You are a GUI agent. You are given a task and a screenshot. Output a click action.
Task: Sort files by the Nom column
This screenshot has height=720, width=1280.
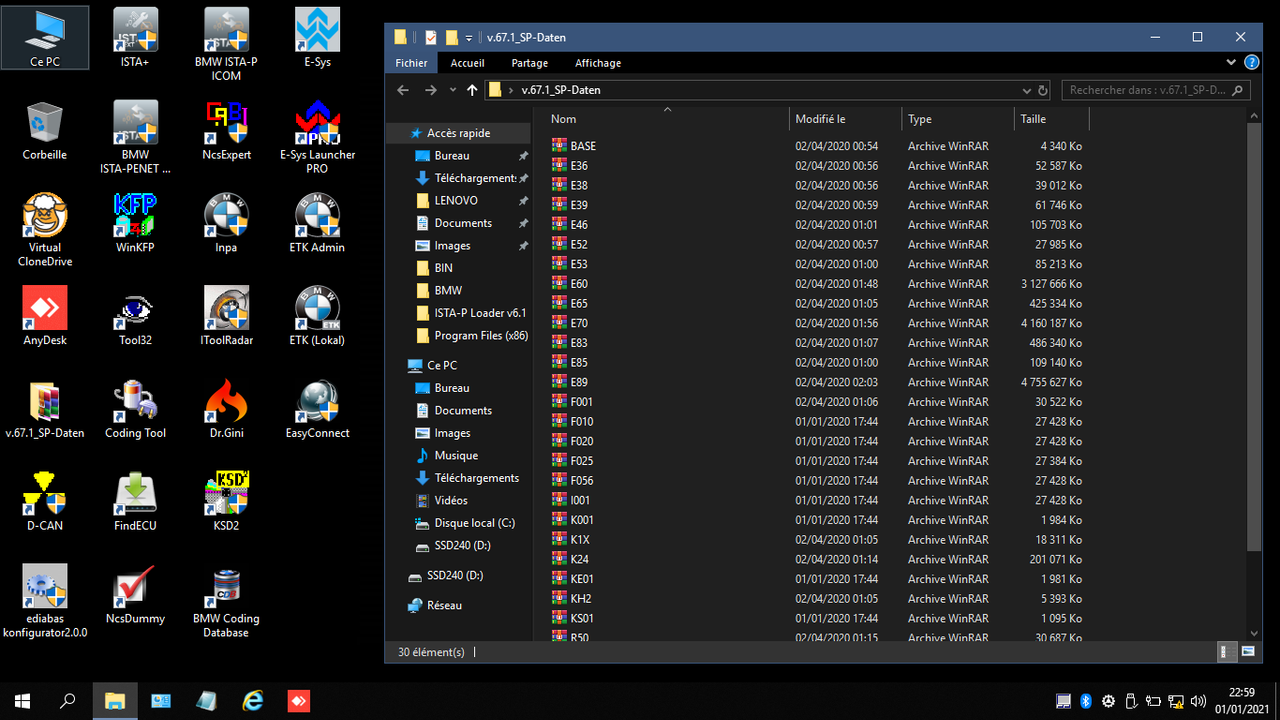pos(667,119)
